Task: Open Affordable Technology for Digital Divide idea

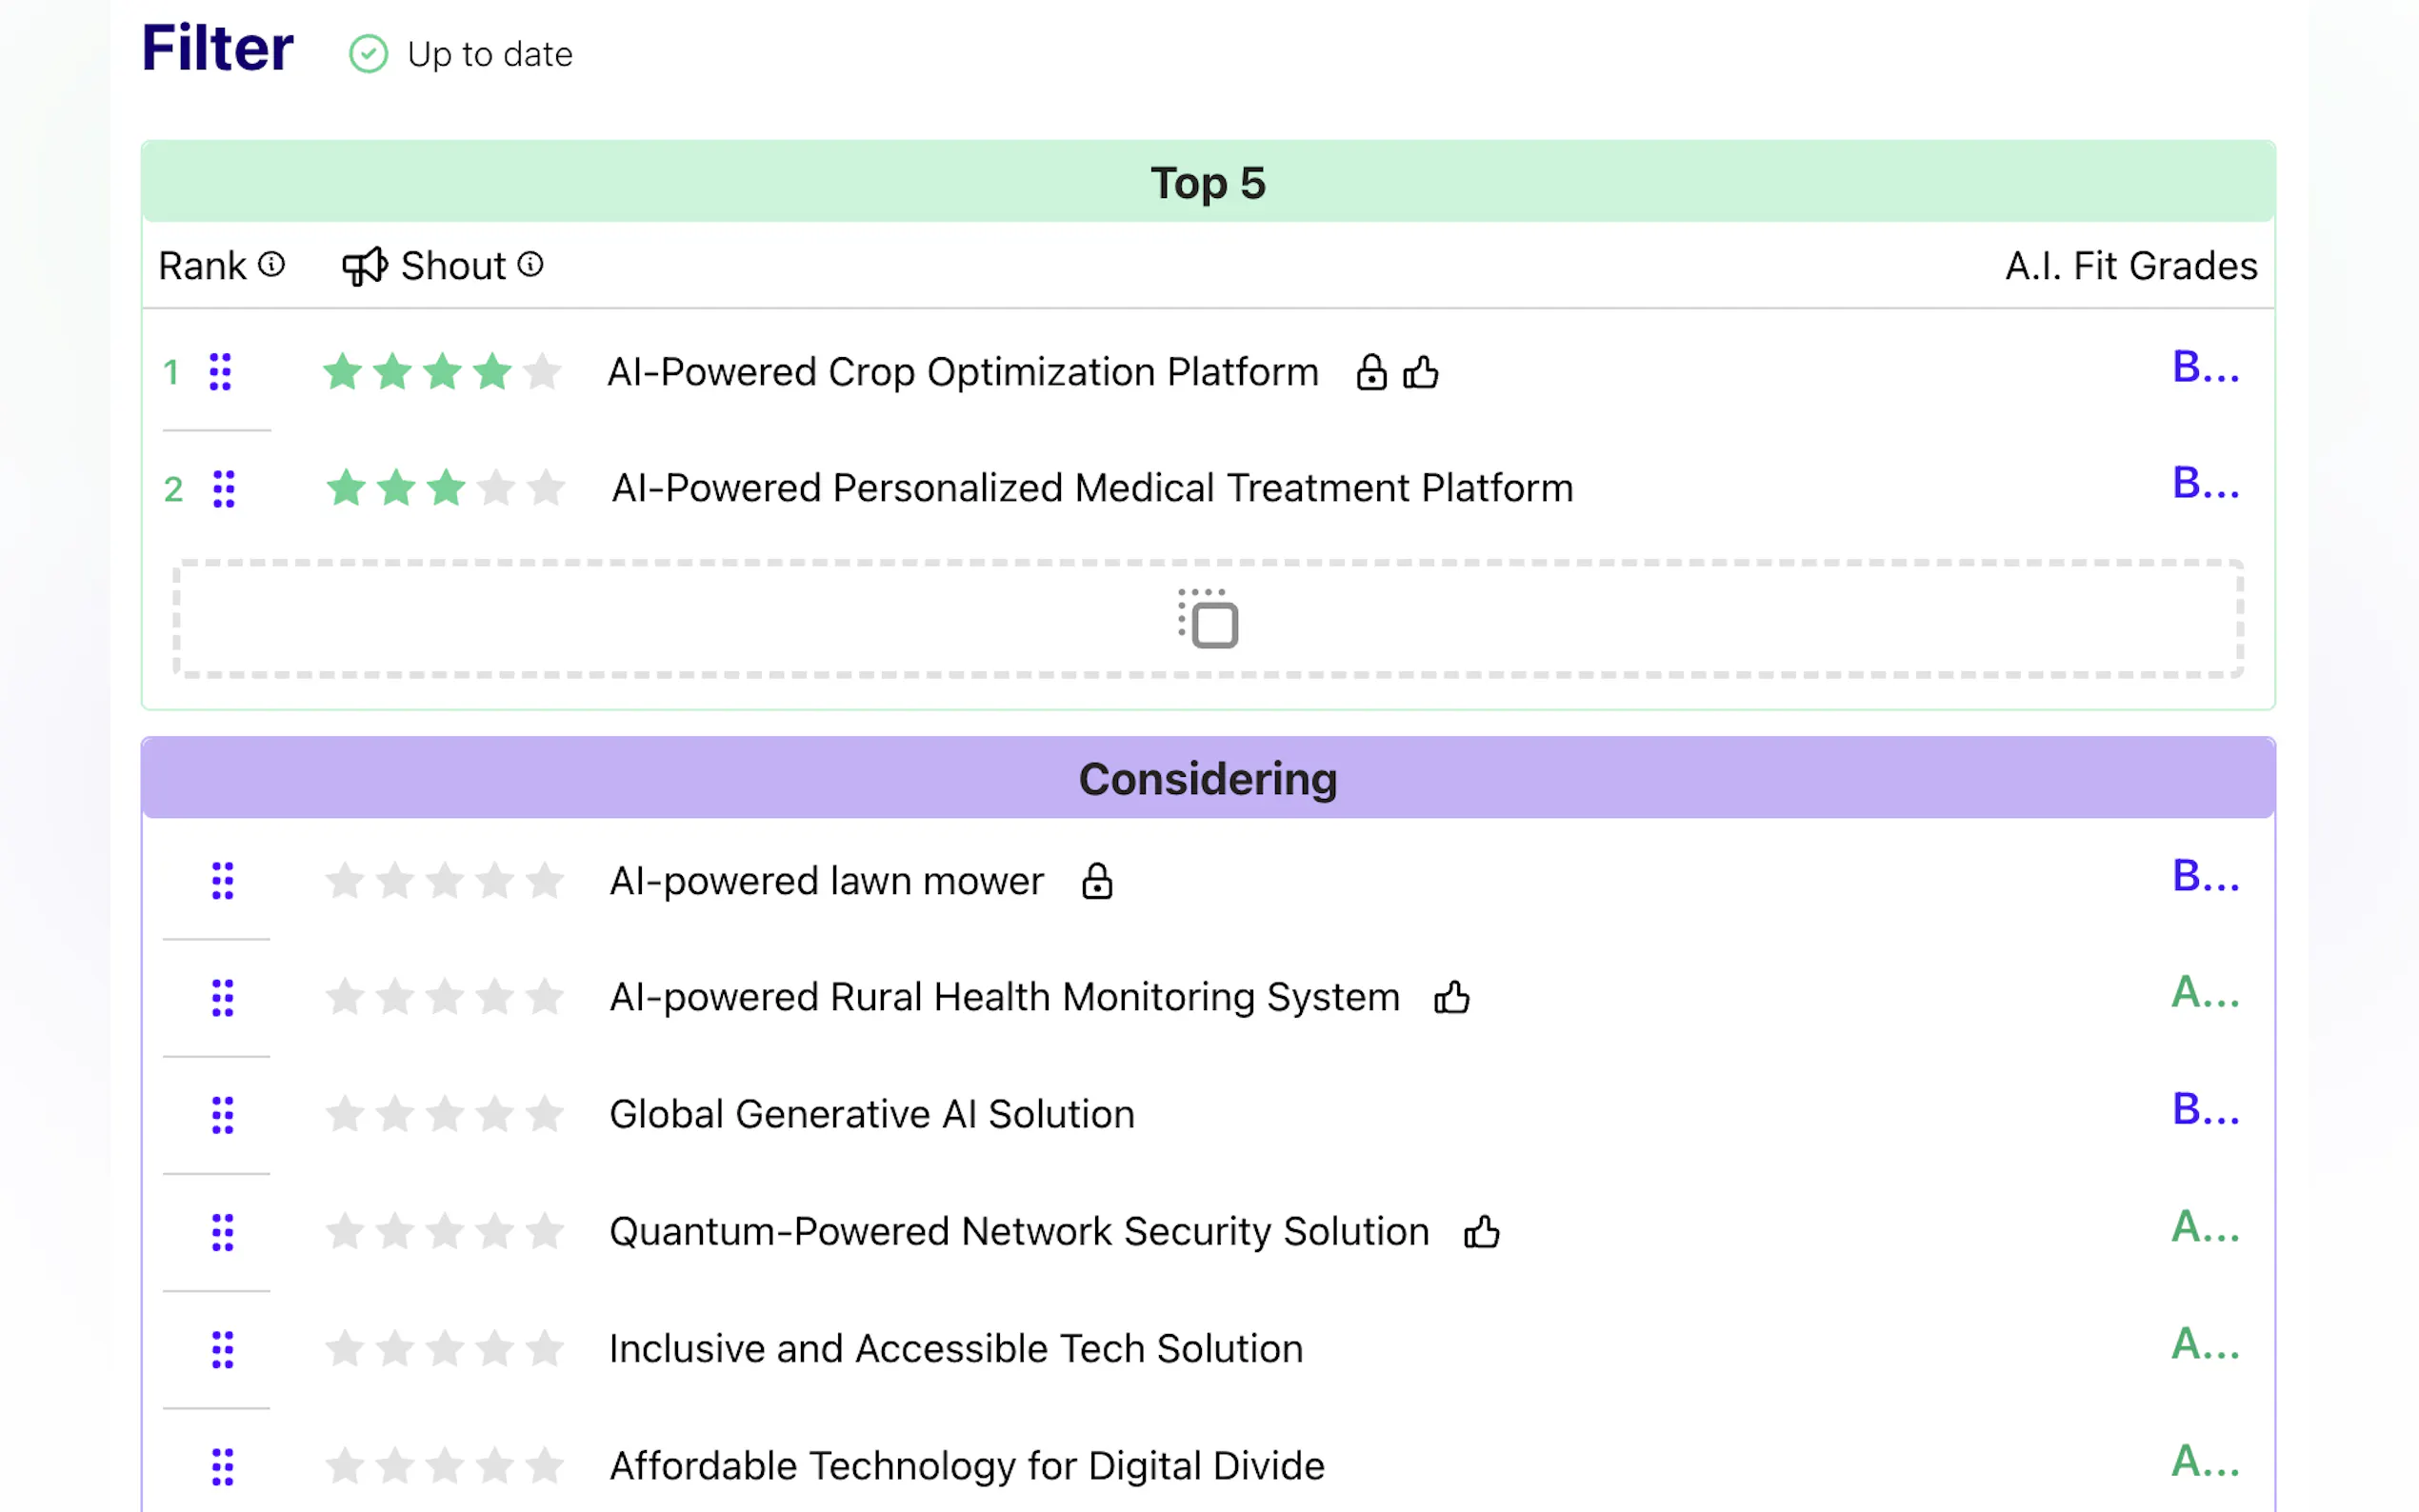Action: (967, 1466)
